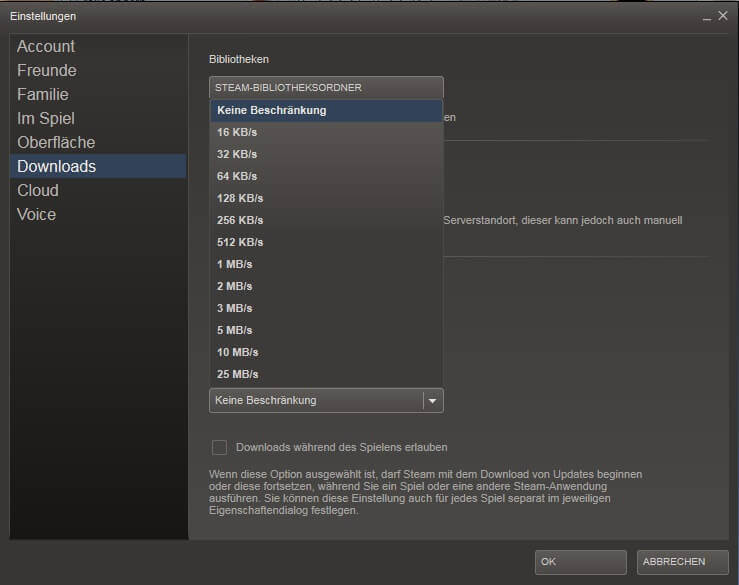Viewport: 739px width, 585px height.
Task: Choose the 1 MB/s option
Action: coord(326,264)
